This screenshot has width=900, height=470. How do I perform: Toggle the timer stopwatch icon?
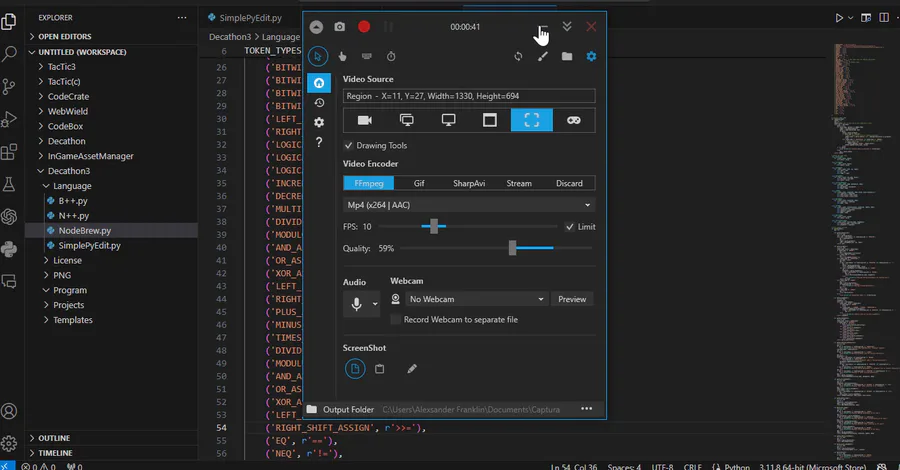pos(391,56)
